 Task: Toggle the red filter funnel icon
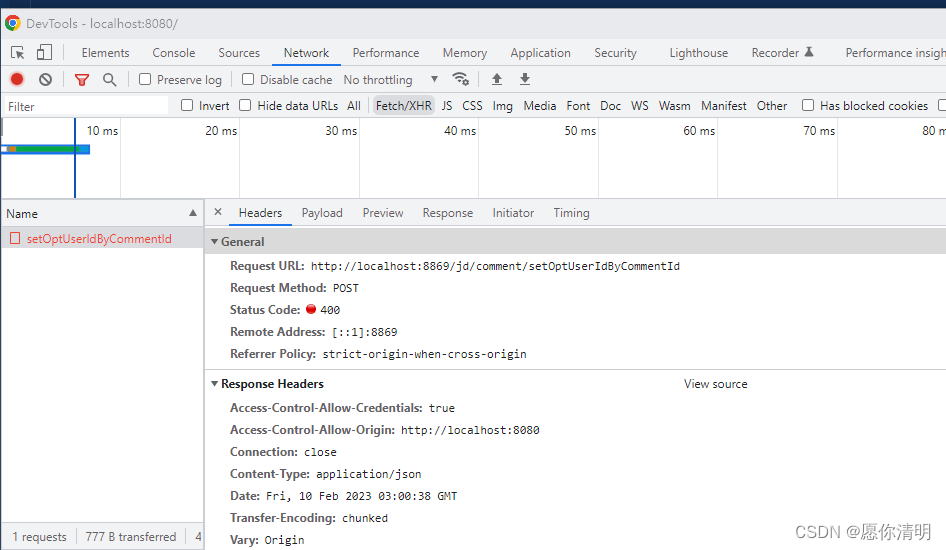pos(81,79)
